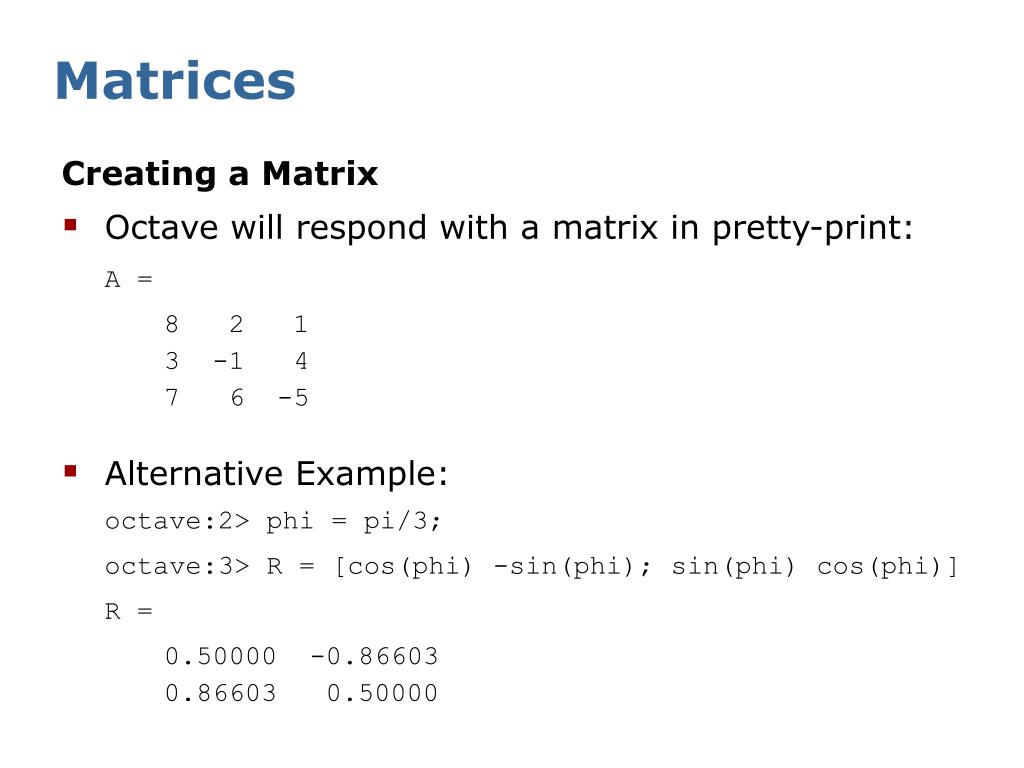This screenshot has width=1024, height=768.
Task: Click the 'A =' output line
Action: tap(129, 280)
